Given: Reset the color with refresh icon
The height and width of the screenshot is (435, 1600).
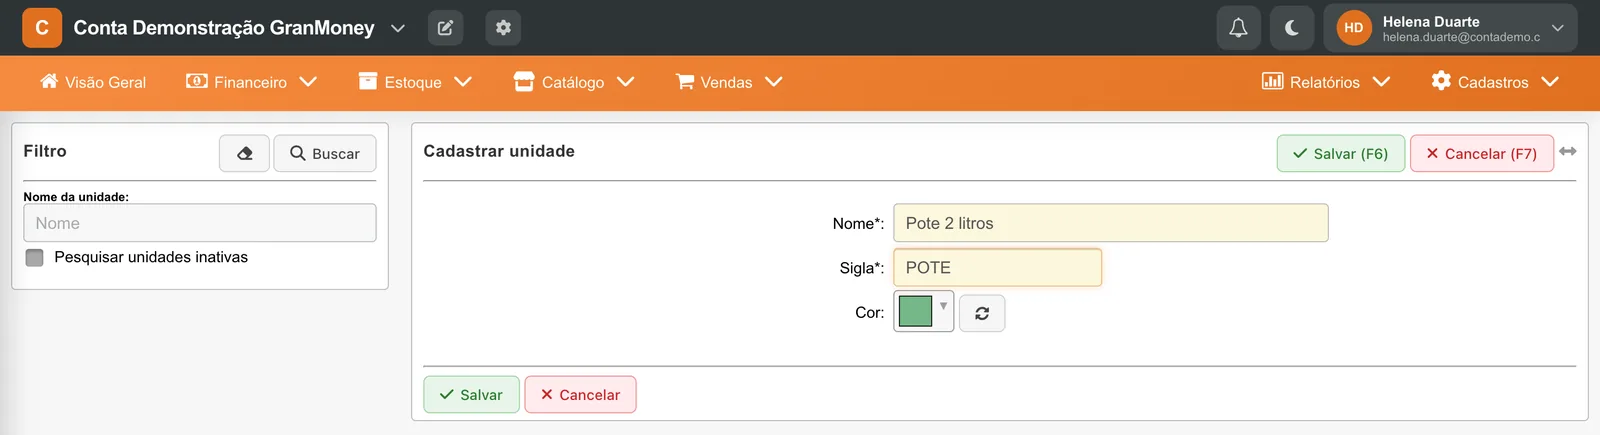Looking at the screenshot, I should [x=982, y=313].
